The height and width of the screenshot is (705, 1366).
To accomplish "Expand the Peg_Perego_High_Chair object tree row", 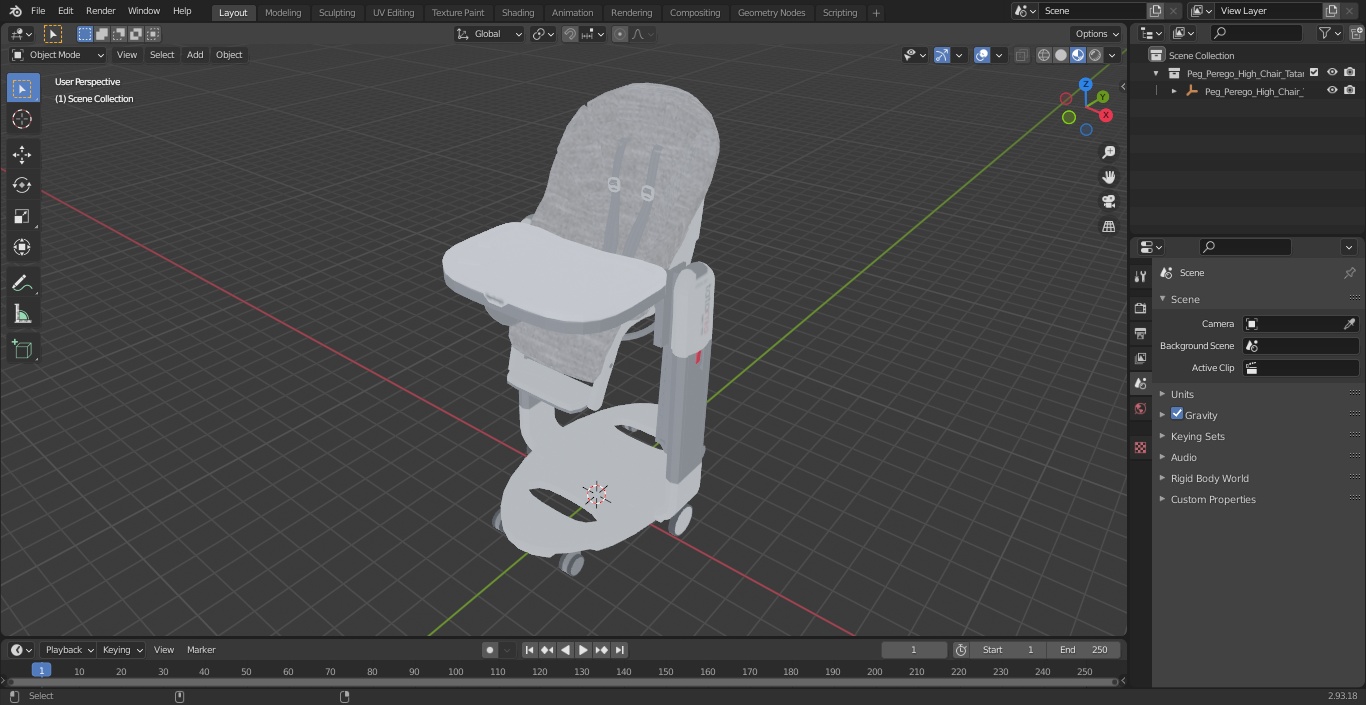I will tap(1174, 91).
